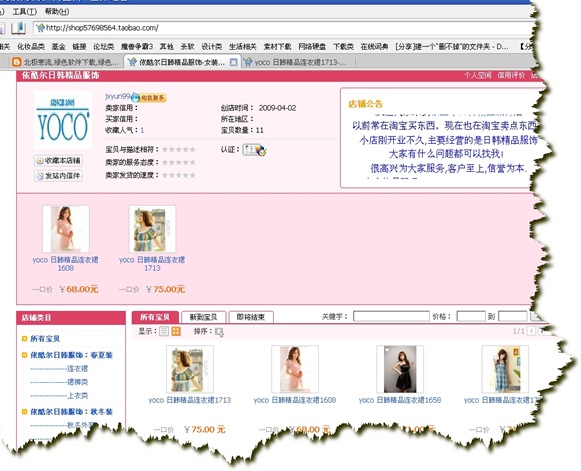Click the 关键字 search input field
581x471 pixels.
pos(391,316)
